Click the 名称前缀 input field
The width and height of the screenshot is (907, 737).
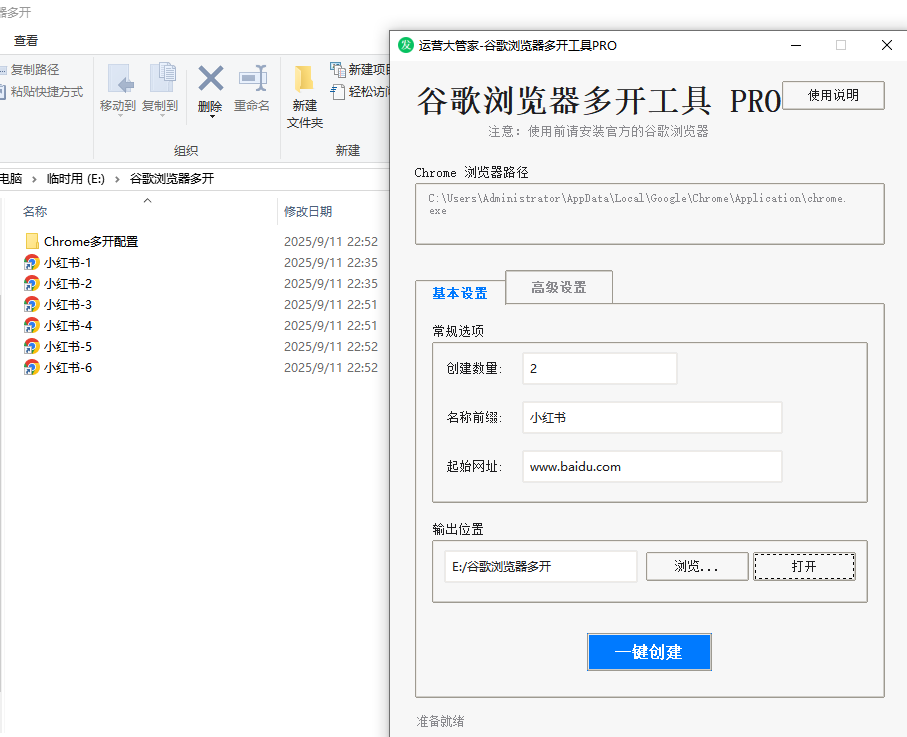click(652, 418)
